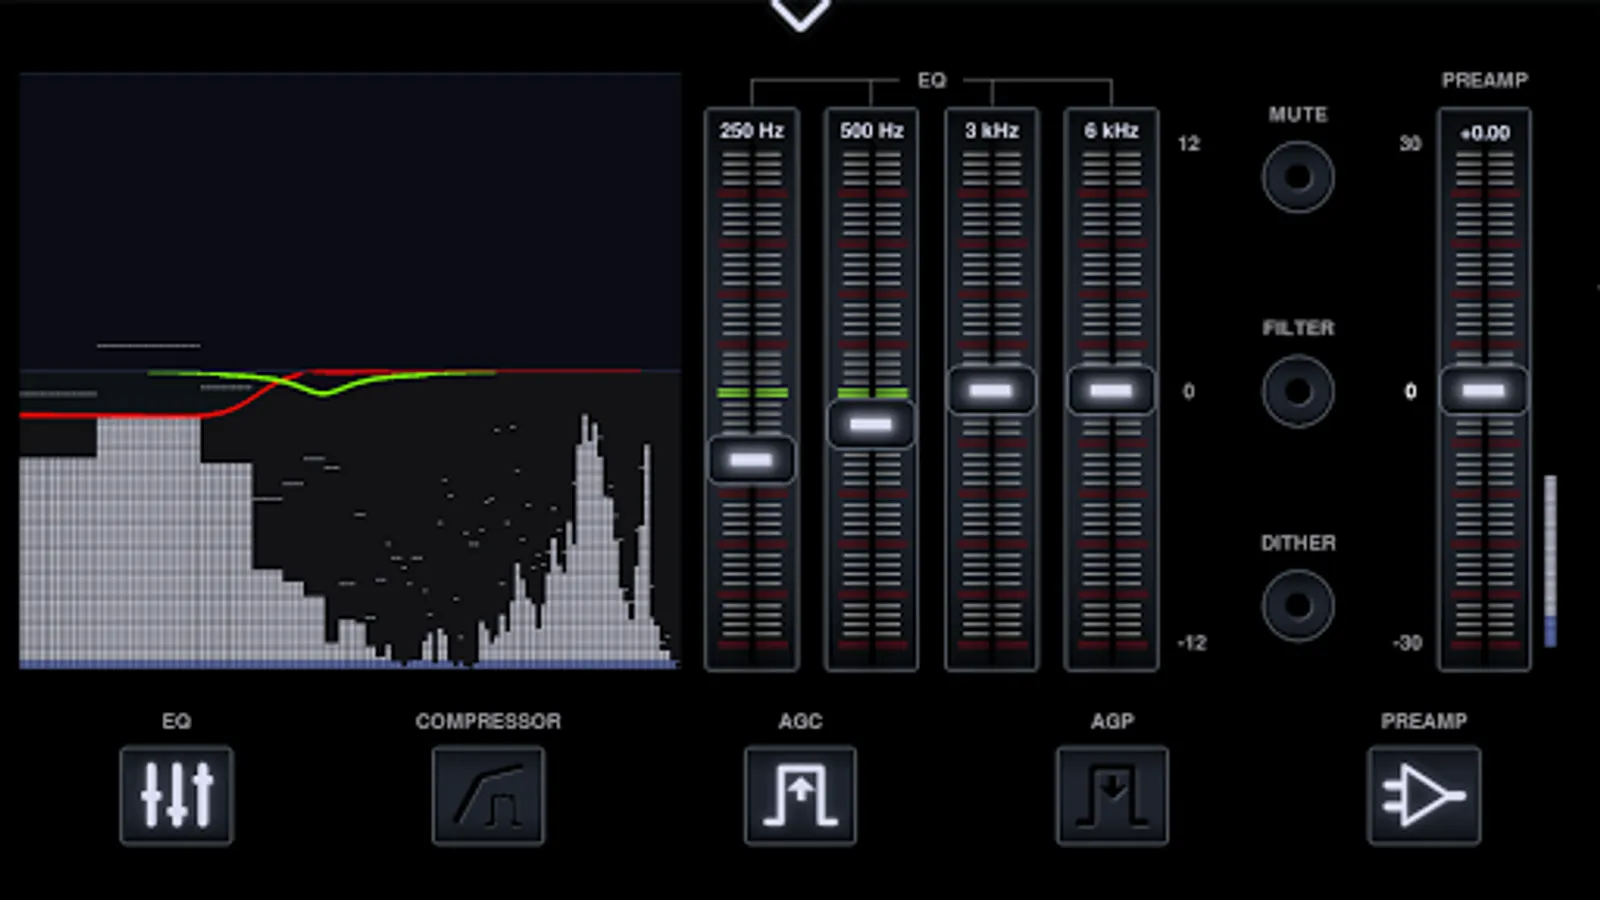
Task: Click the +0.00 preamp value
Action: 1484,133
